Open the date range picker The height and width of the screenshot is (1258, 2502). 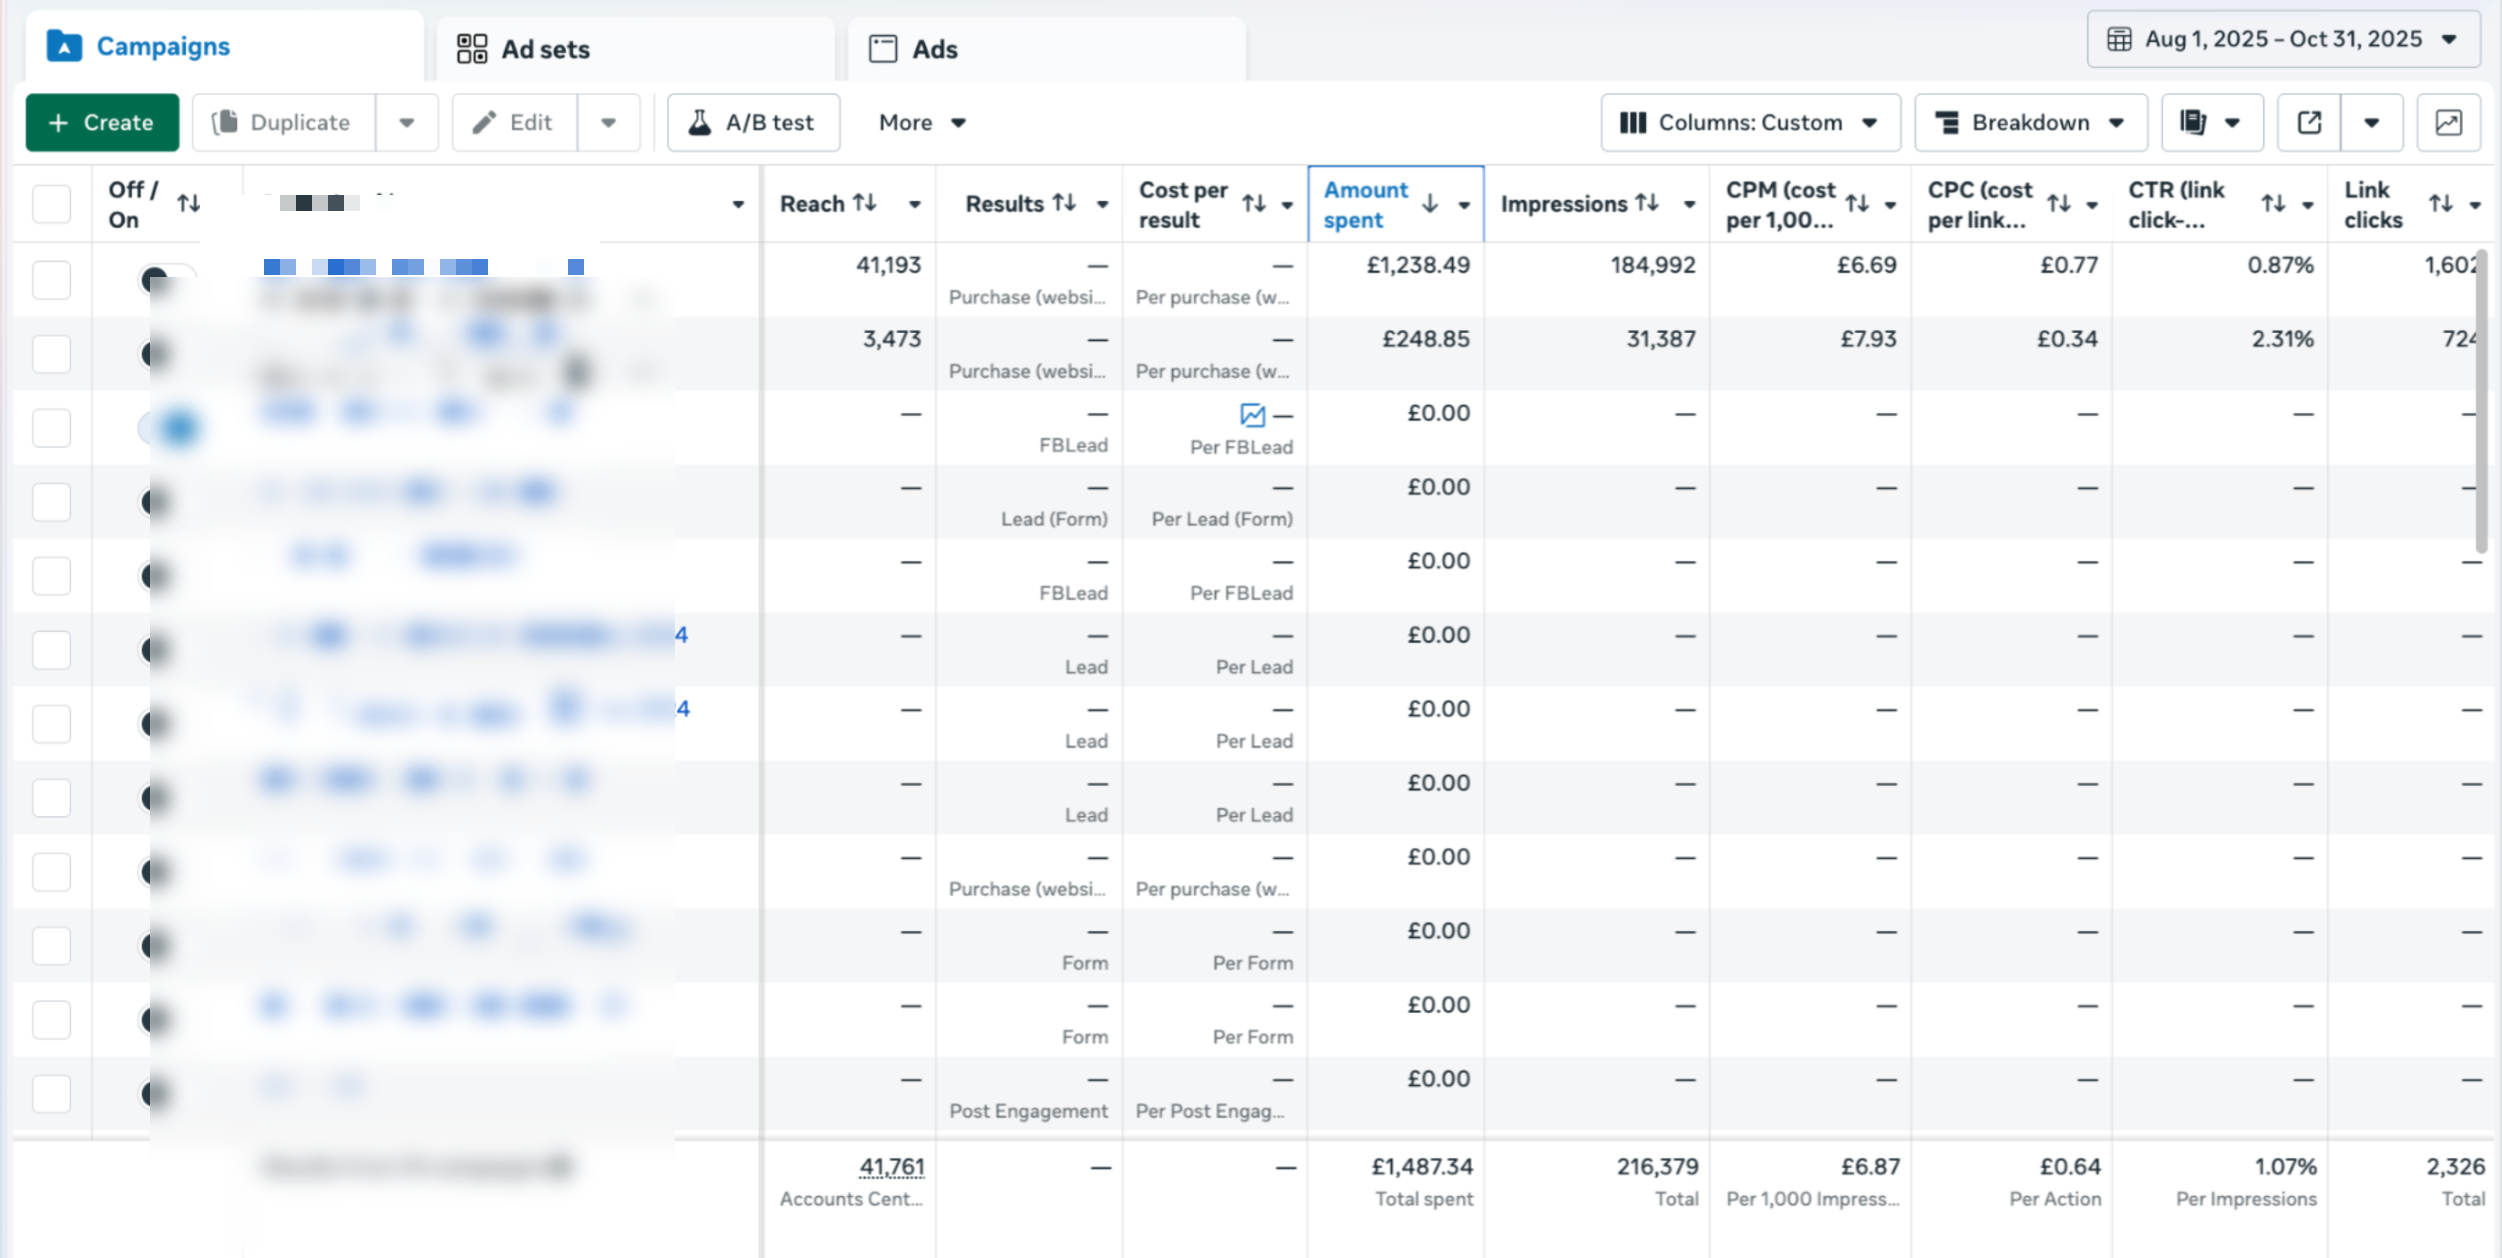pyautogui.click(x=2283, y=39)
